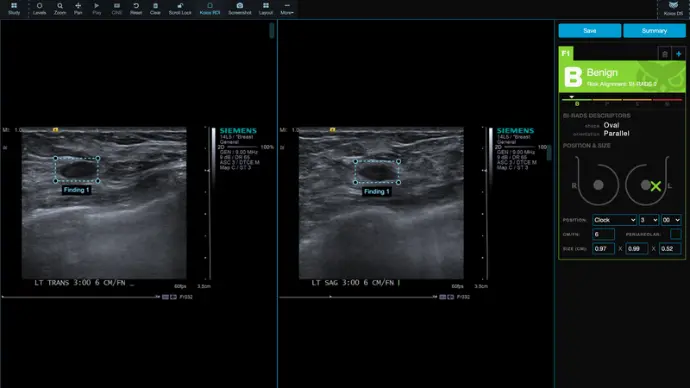The image size is (690, 388).
Task: Open the clock hour dropdown showing 3
Action: 649,220
